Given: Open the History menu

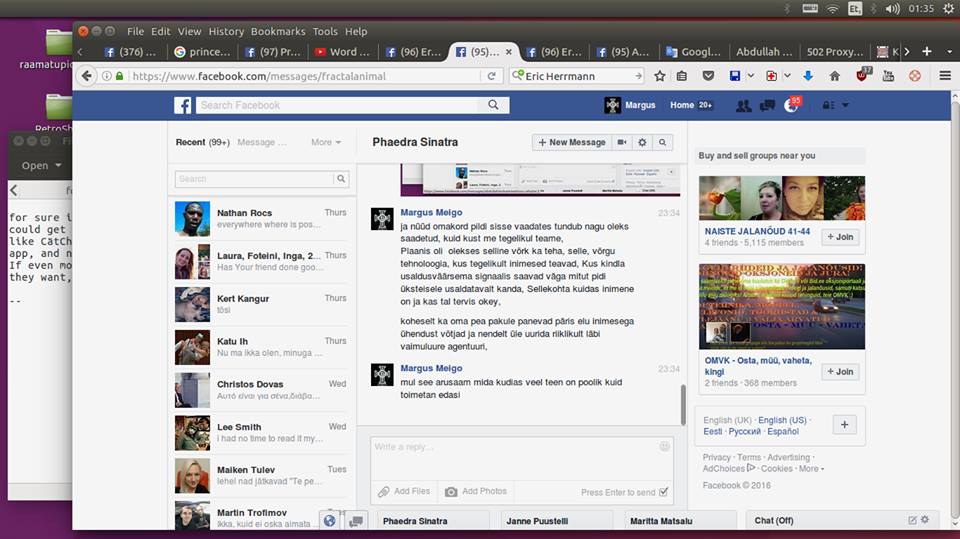Looking at the screenshot, I should click(x=226, y=31).
